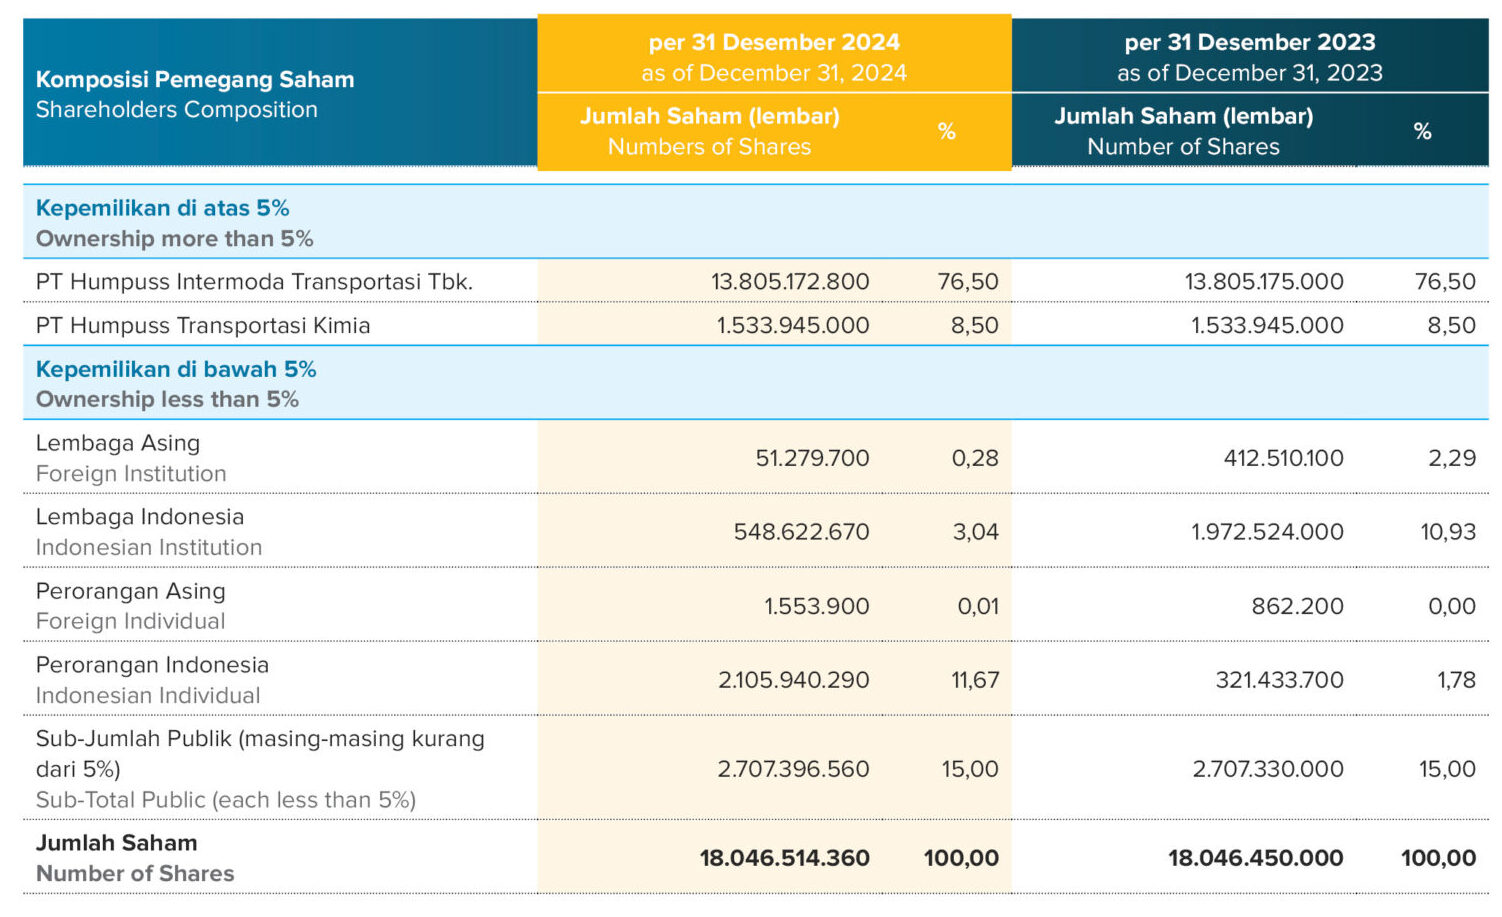Select the "as of December 31, 2023" text
1502x917 pixels.
pyautogui.click(x=1250, y=73)
